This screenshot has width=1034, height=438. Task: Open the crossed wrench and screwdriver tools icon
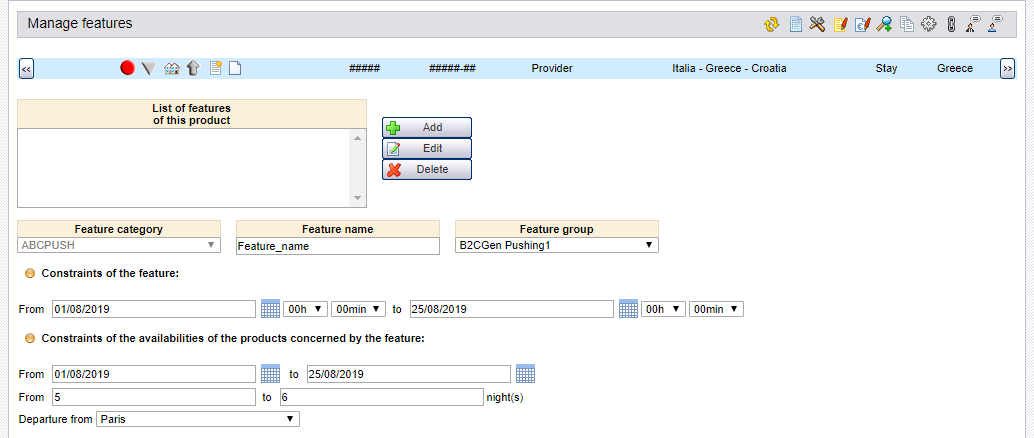pyautogui.click(x=817, y=24)
